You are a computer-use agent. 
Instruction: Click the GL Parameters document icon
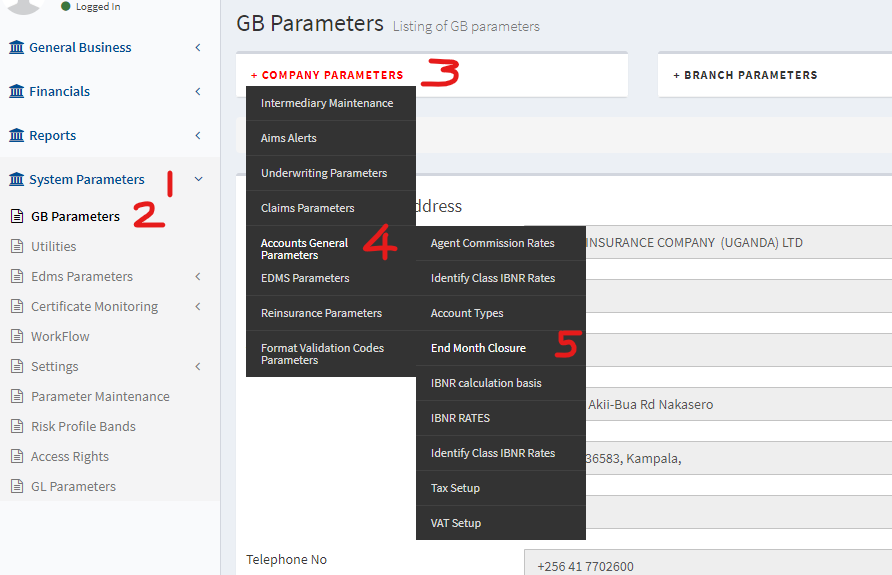(x=15, y=486)
